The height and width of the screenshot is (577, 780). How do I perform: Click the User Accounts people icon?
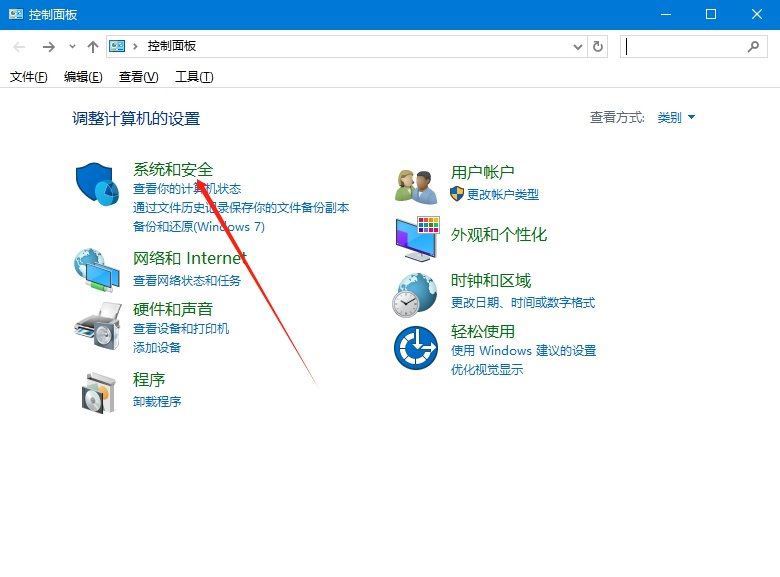coord(416,186)
